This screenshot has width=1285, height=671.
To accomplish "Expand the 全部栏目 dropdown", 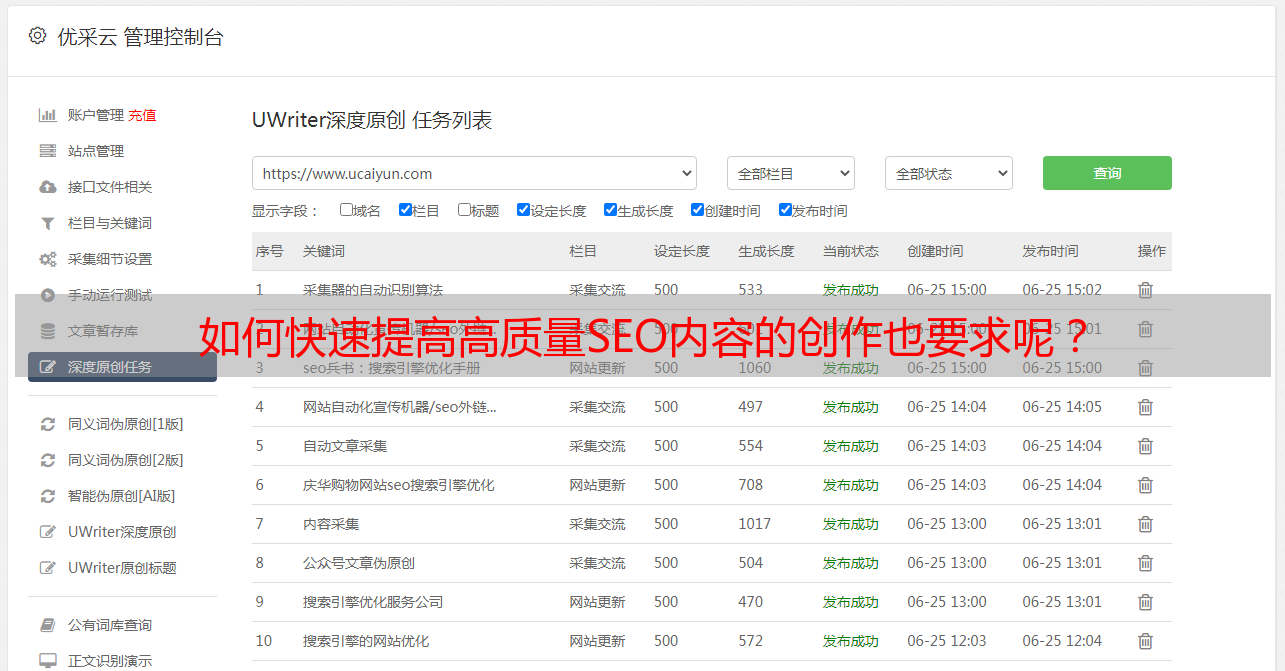I will 790,173.
